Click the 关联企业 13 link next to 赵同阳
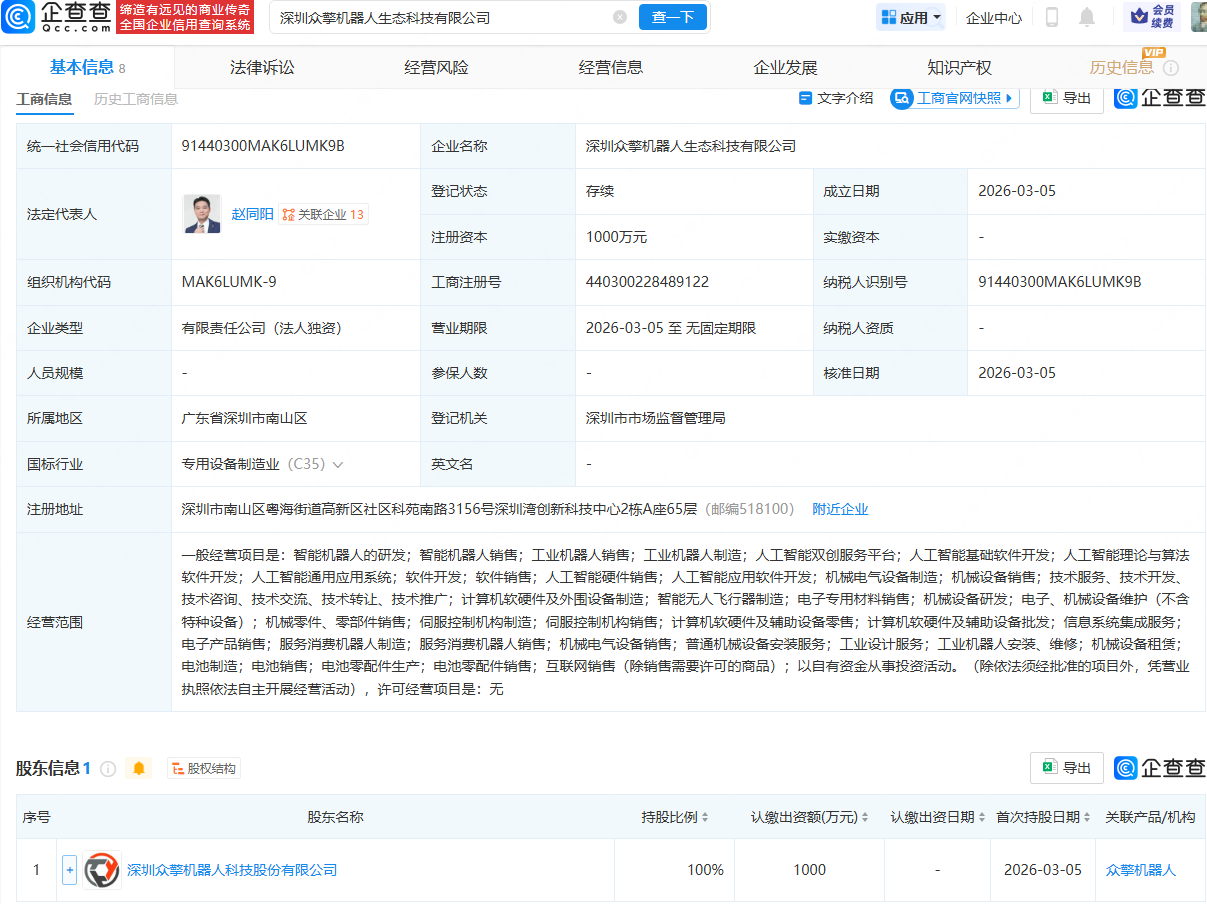Screen dimensions: 1207x904 [x=322, y=214]
